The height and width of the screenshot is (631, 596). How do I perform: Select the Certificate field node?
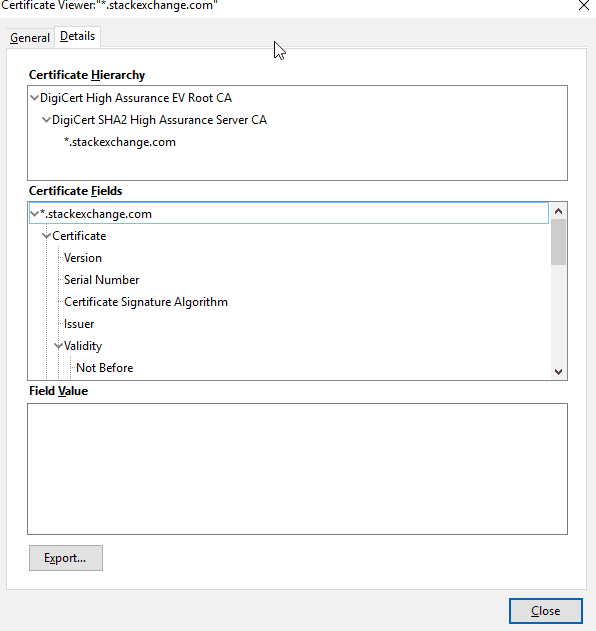point(79,236)
